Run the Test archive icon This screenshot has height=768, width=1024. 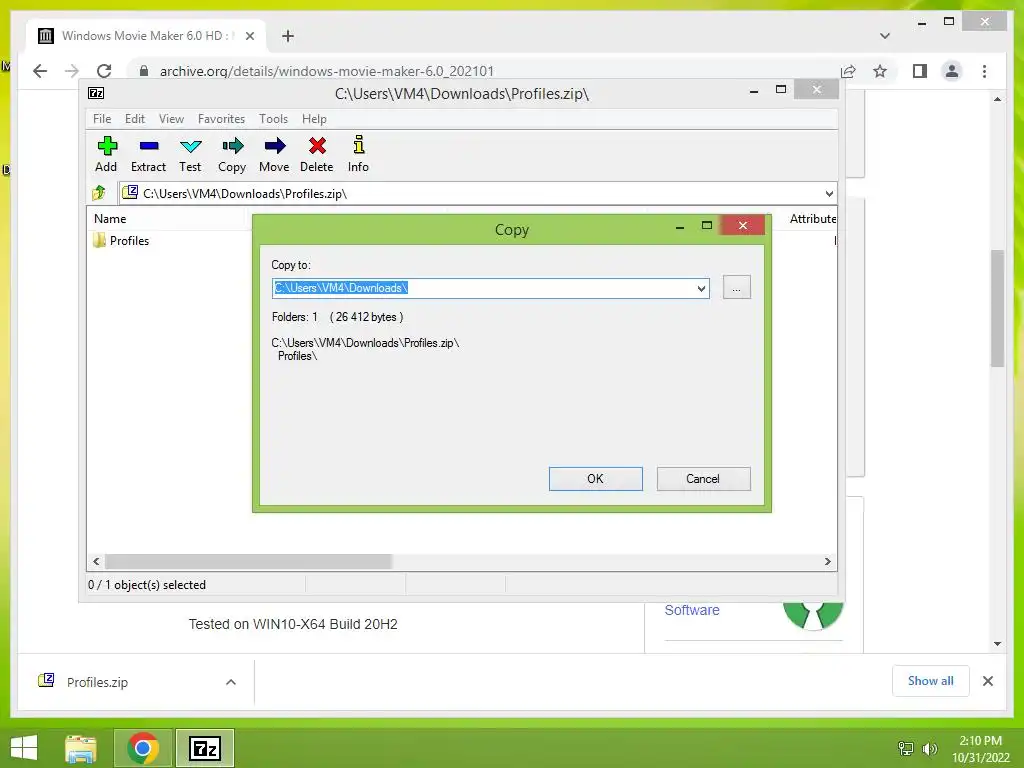[191, 146]
